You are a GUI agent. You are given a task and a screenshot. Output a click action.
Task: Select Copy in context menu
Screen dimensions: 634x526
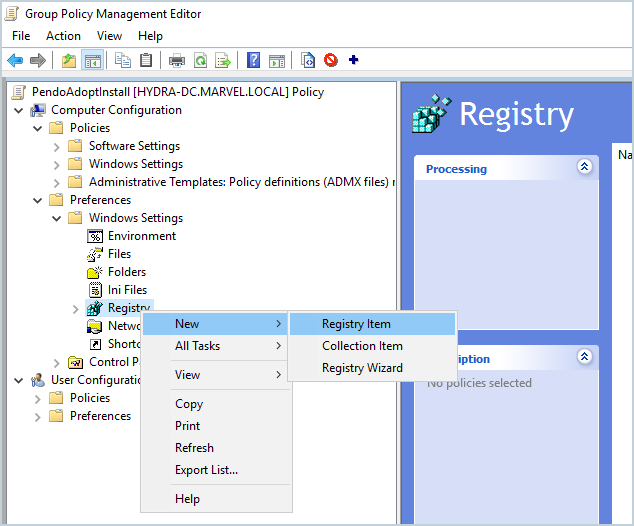216,404
